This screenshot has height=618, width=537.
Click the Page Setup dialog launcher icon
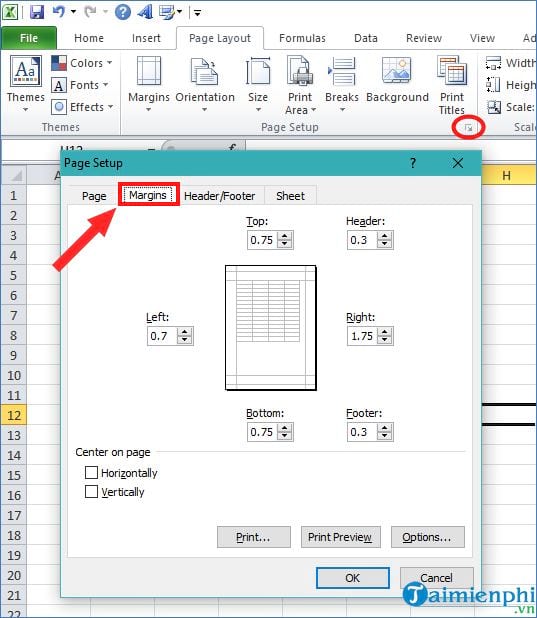click(468, 128)
